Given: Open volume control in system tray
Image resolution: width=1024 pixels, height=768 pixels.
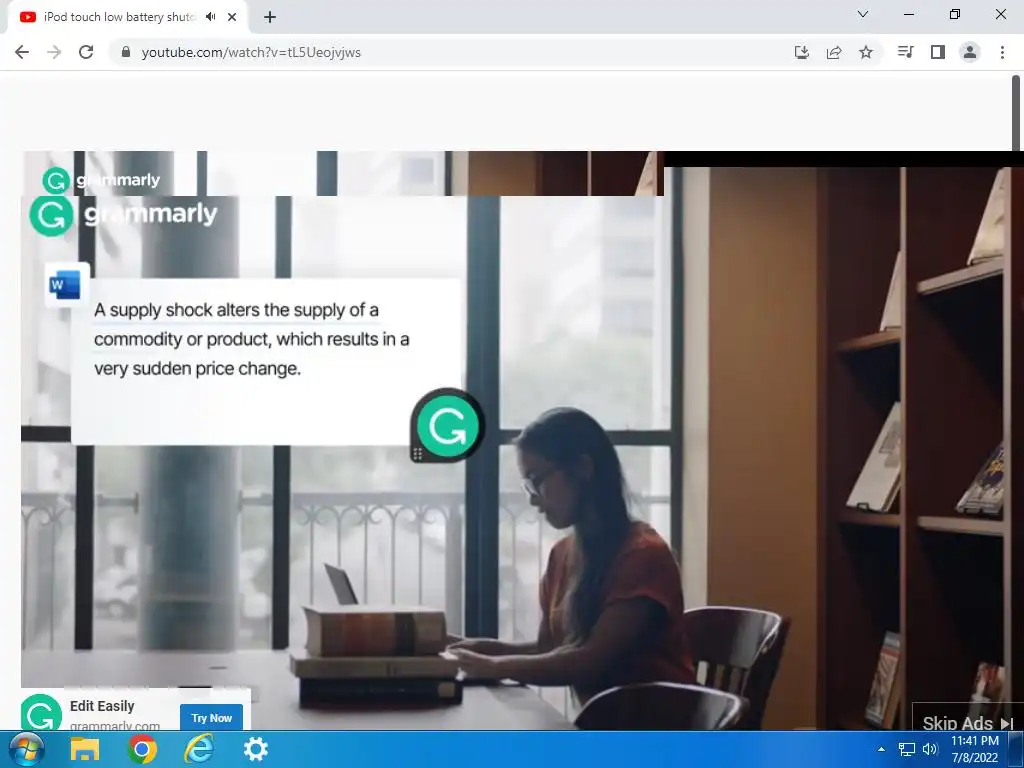Looking at the screenshot, I should [930, 749].
